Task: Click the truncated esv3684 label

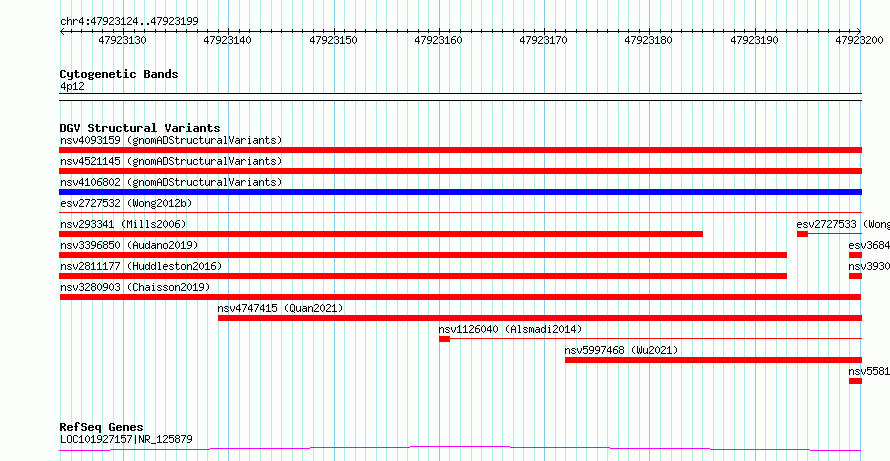Action: point(869,245)
